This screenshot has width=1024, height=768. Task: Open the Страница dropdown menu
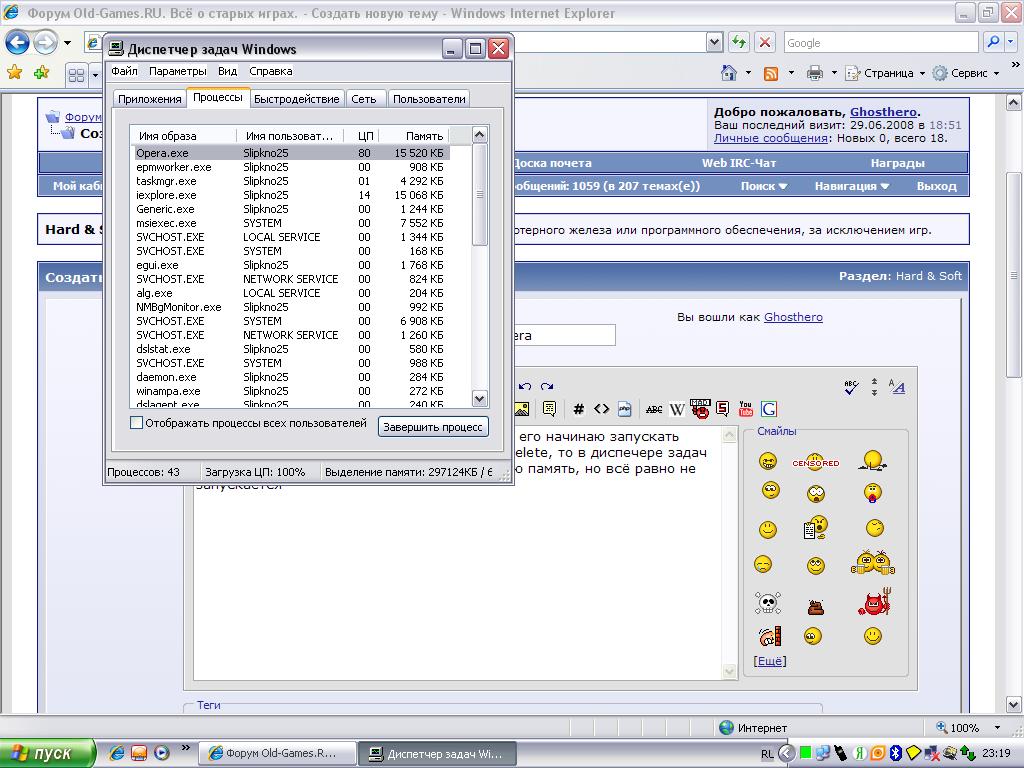(x=886, y=73)
